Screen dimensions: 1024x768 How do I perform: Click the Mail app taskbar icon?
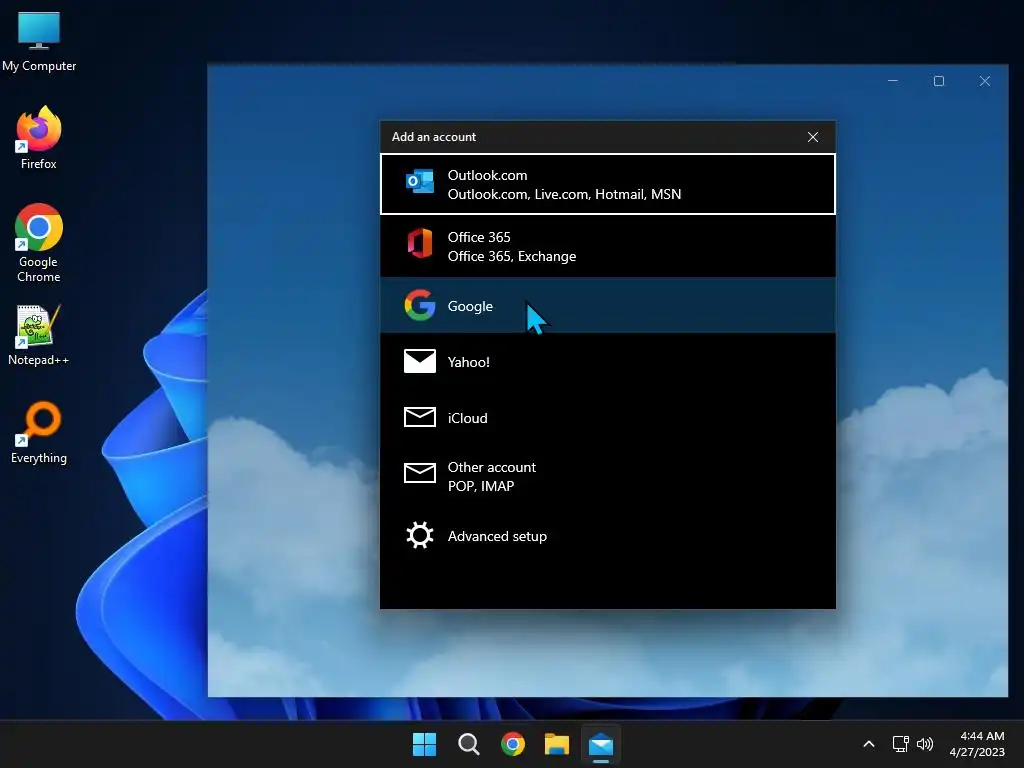click(601, 744)
